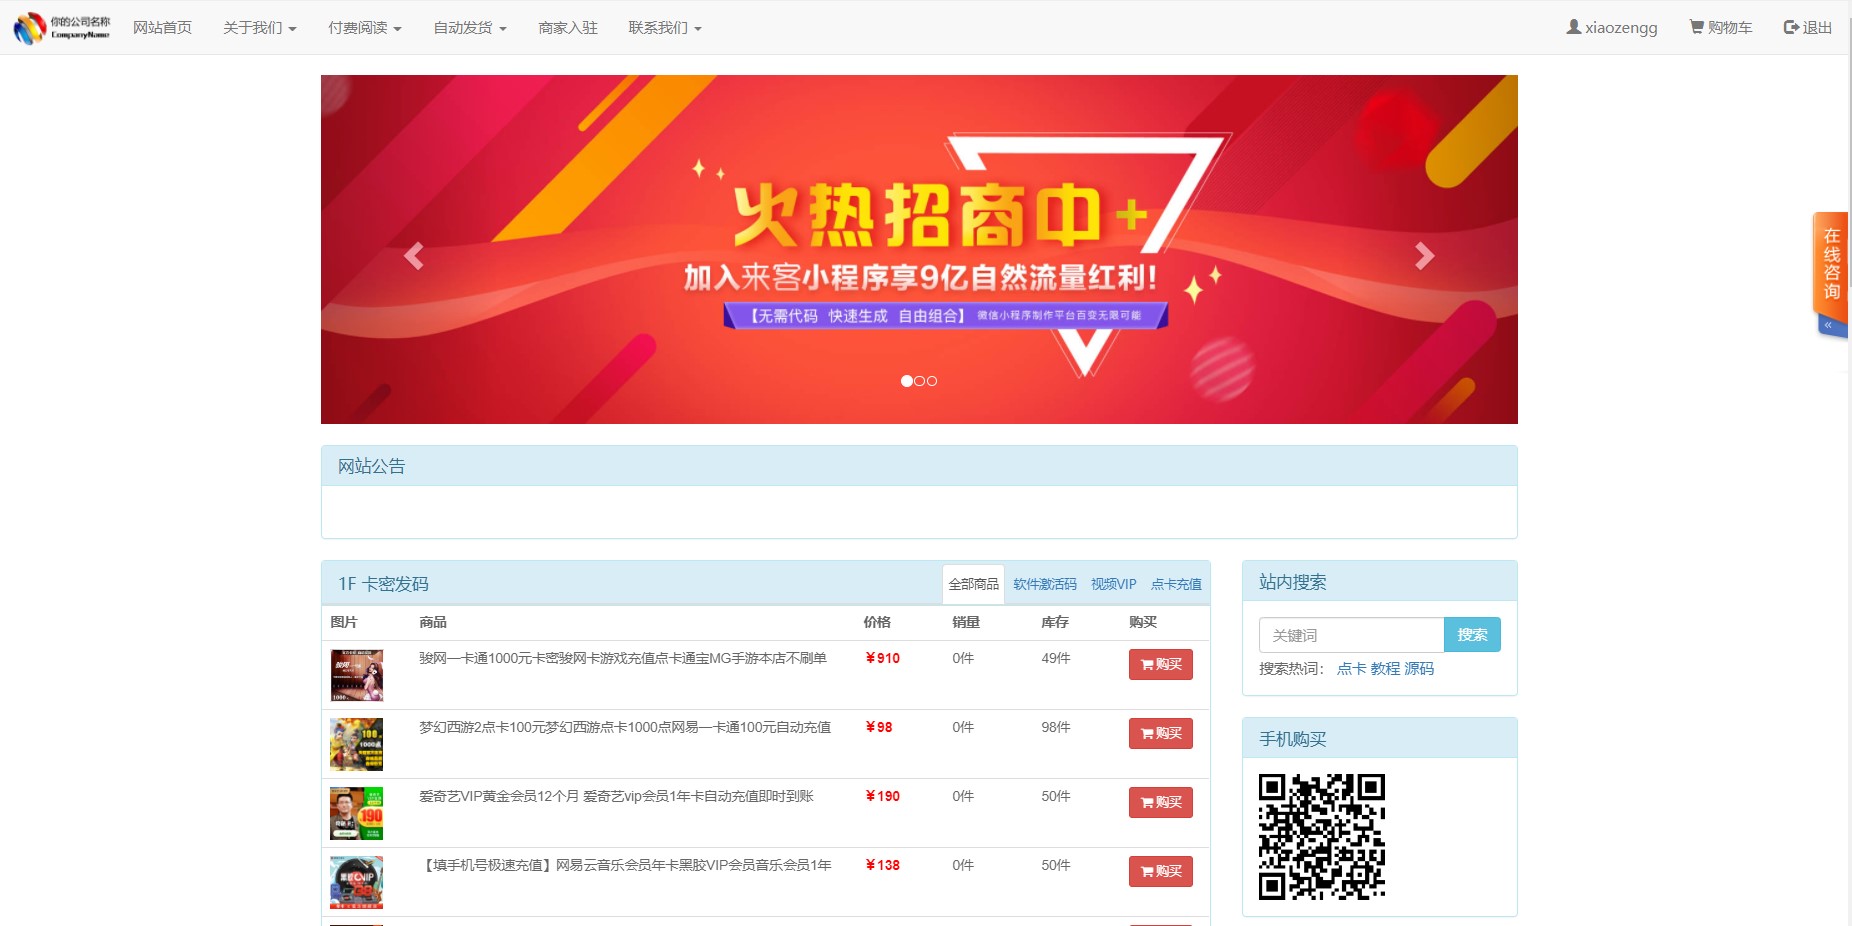Click the company logo in top left

point(60,27)
